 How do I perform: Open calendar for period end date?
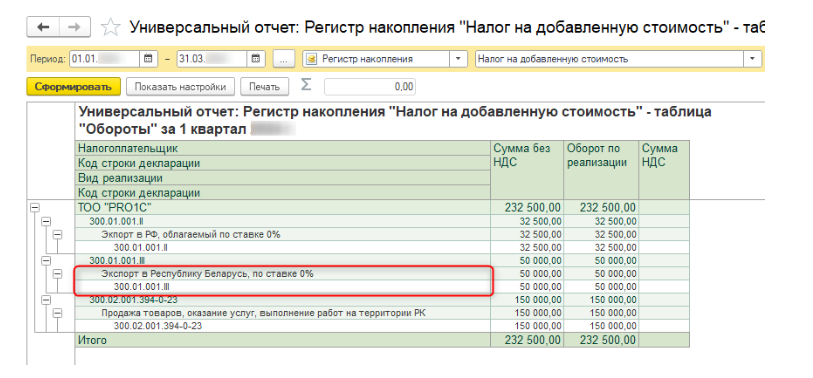click(x=256, y=59)
